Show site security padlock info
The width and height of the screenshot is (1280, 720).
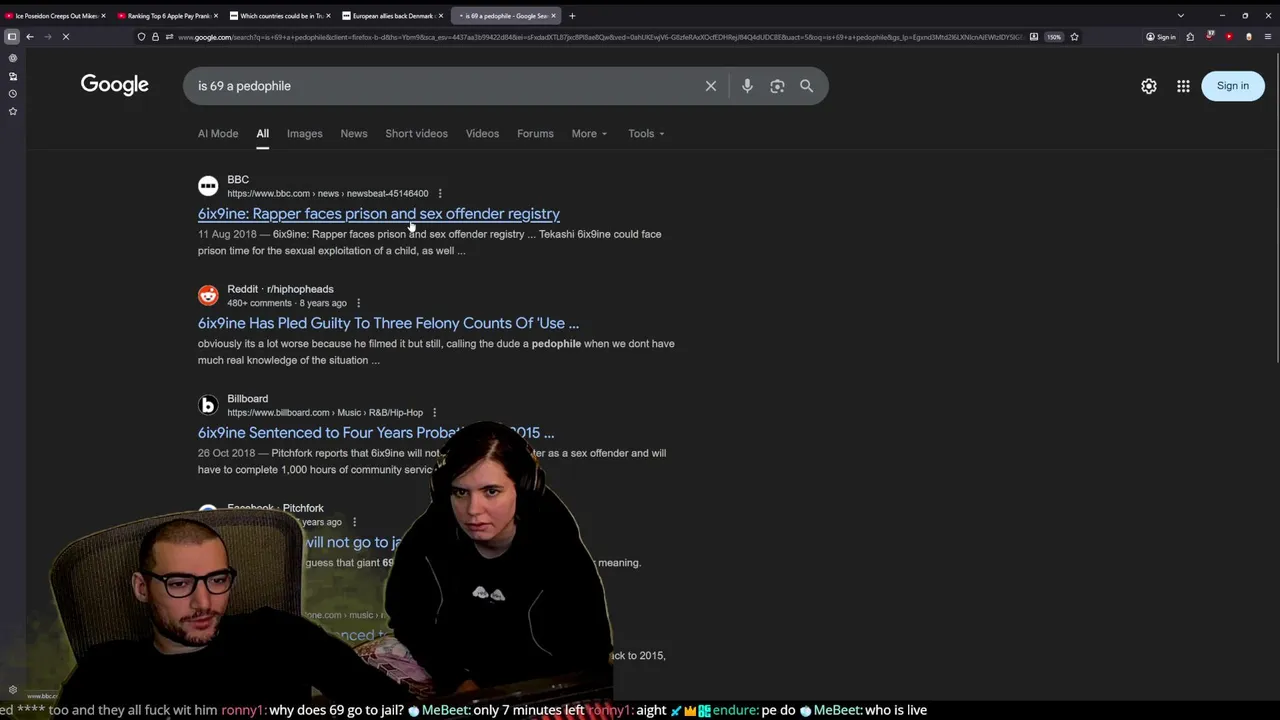click(155, 37)
